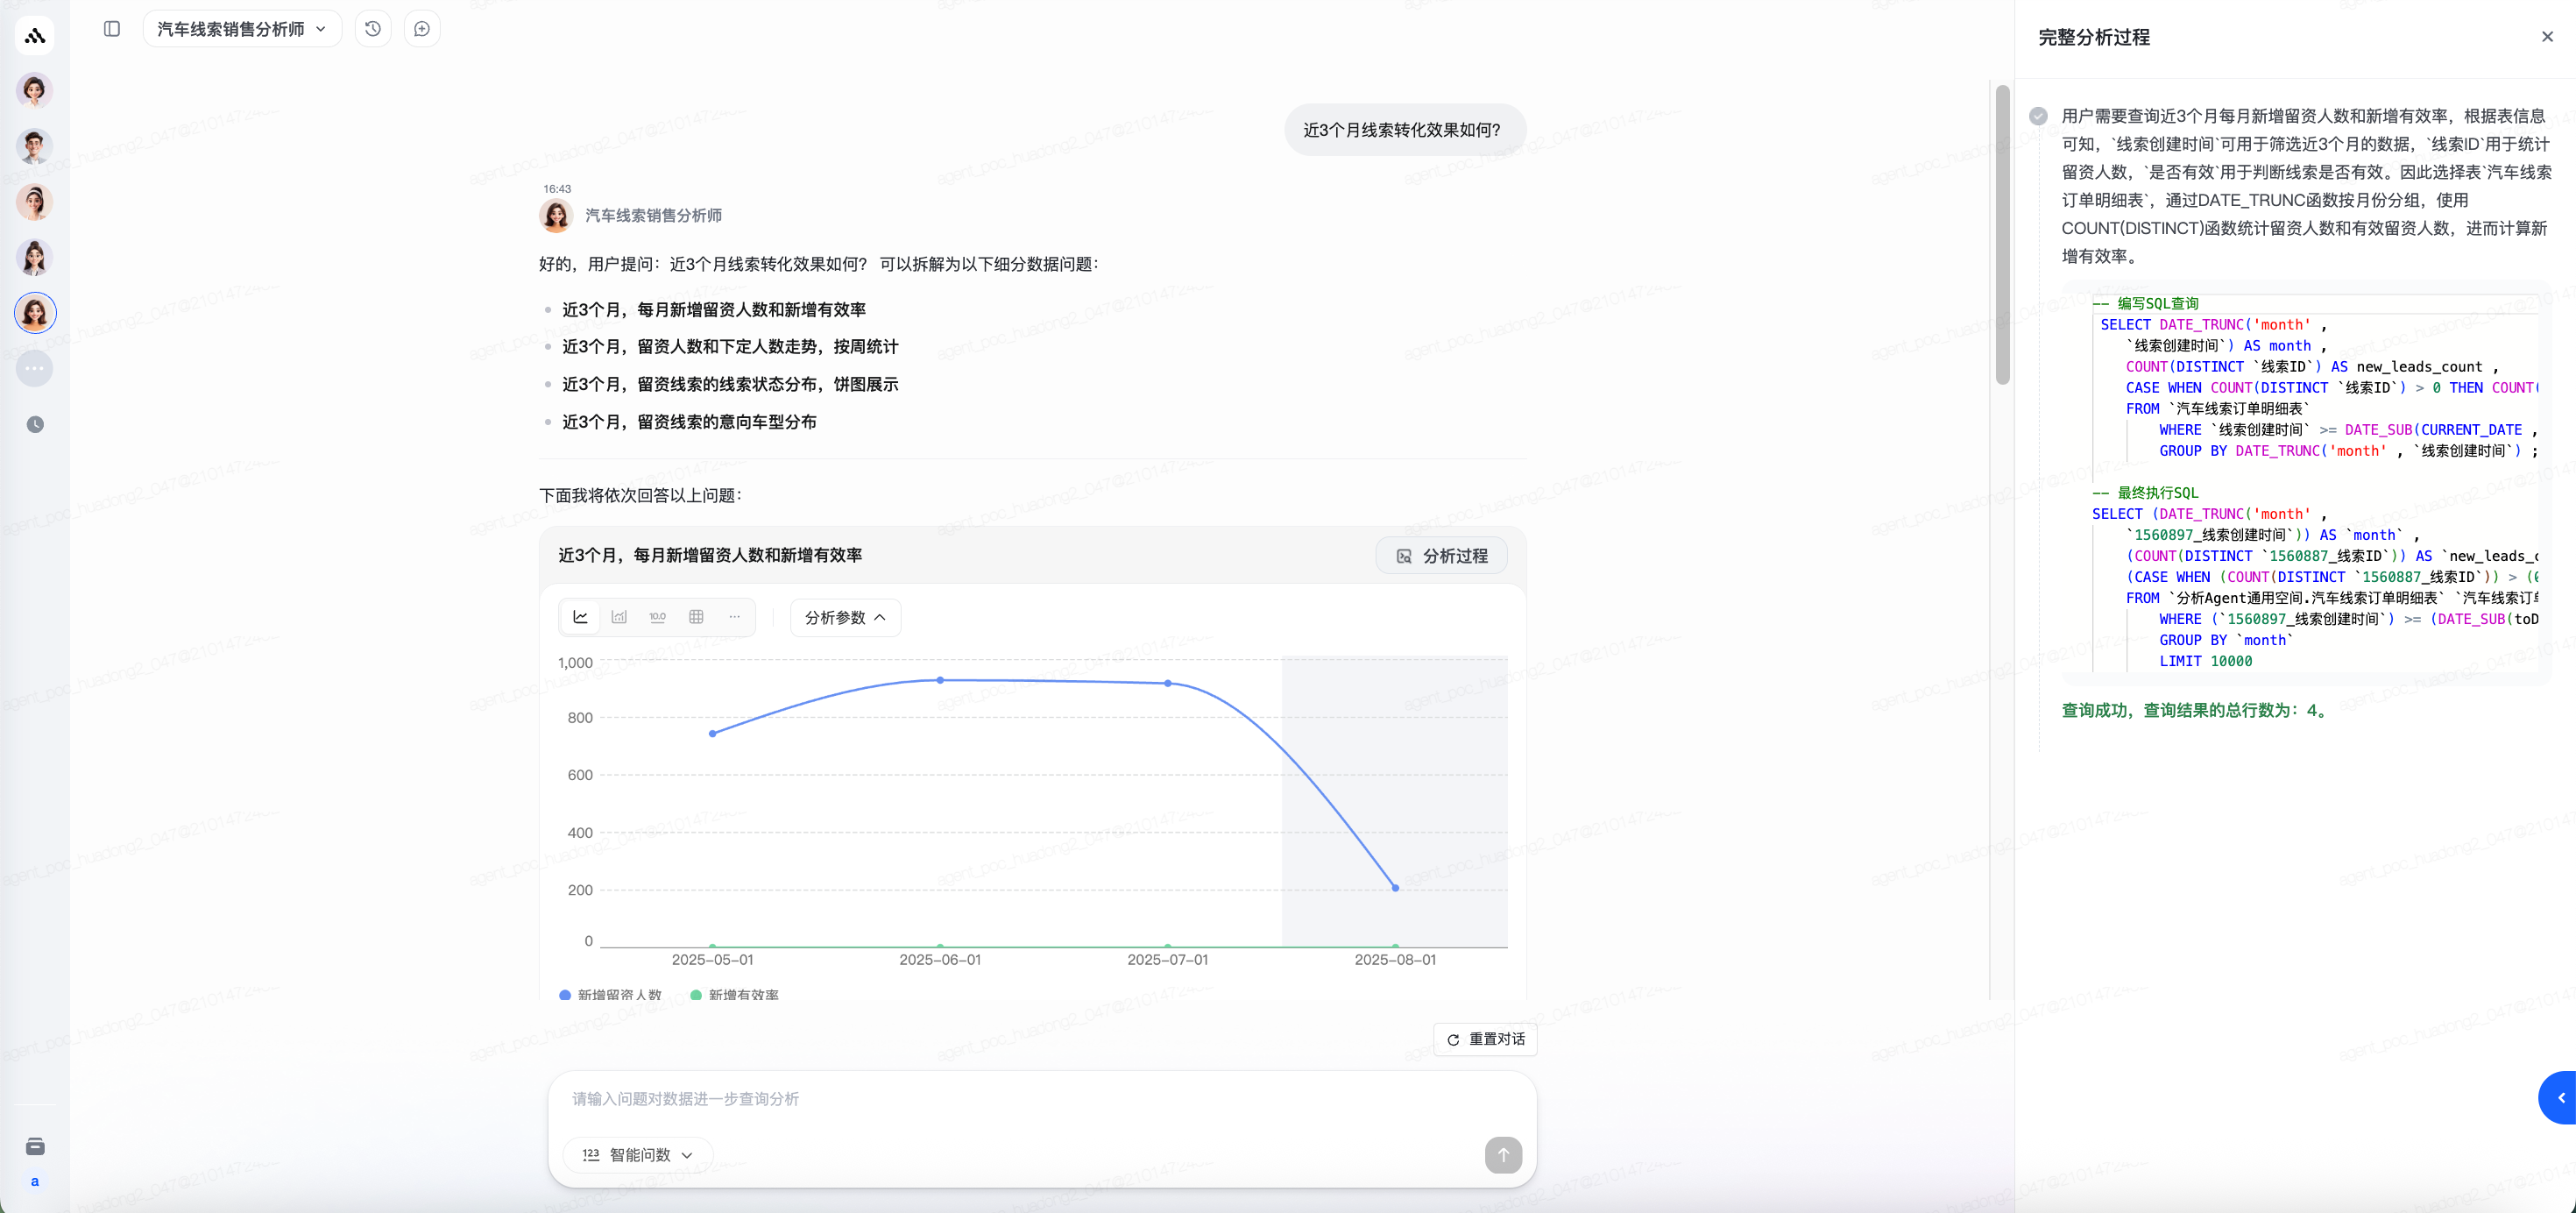This screenshot has width=2576, height=1213.
Task: Open the 智能问数 mode dropdown
Action: pos(638,1155)
